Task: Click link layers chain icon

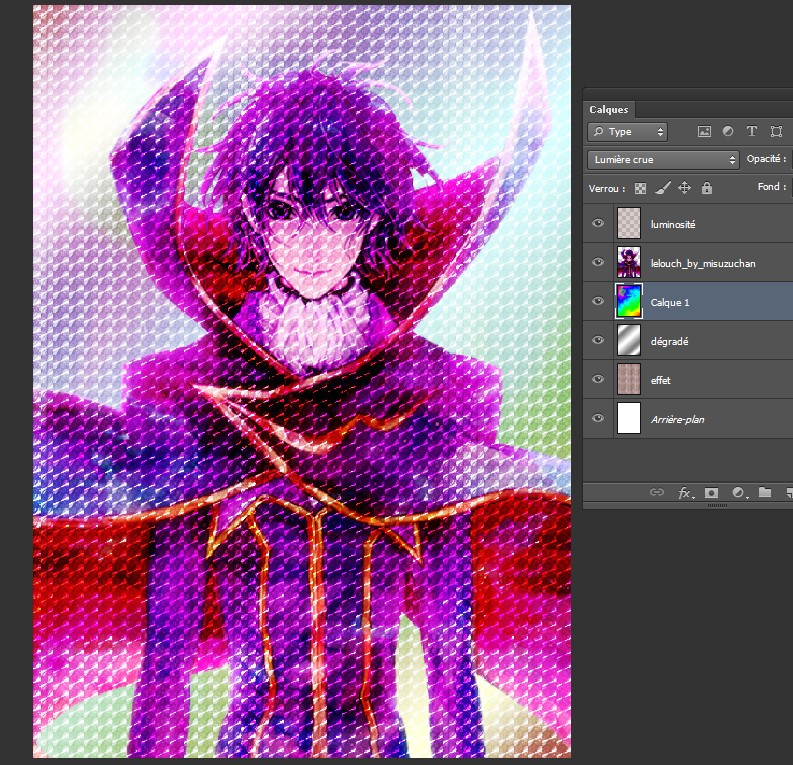Action: click(656, 492)
